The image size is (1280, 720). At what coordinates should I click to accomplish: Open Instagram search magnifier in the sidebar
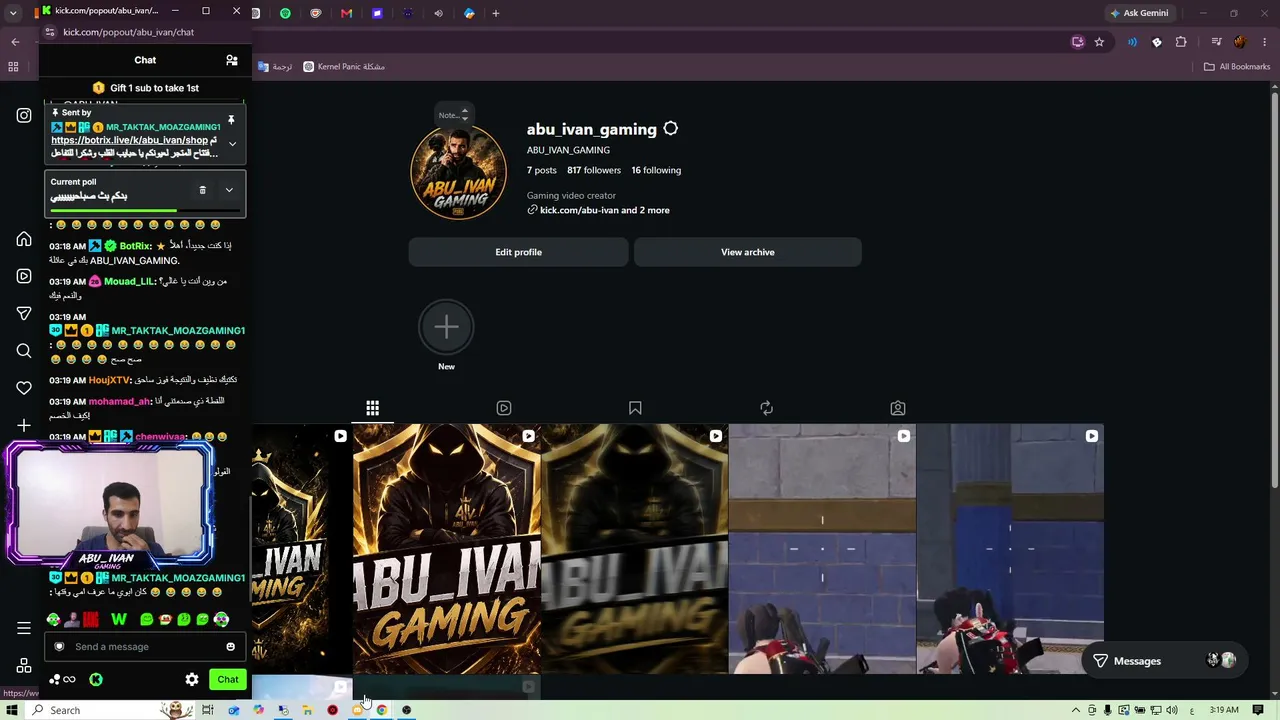(24, 350)
